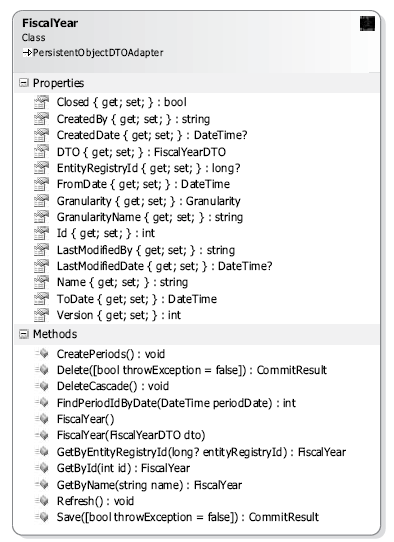Image resolution: width=394 pixels, height=542 pixels.
Task: Click the property icon for Granularity
Action: 41,201
